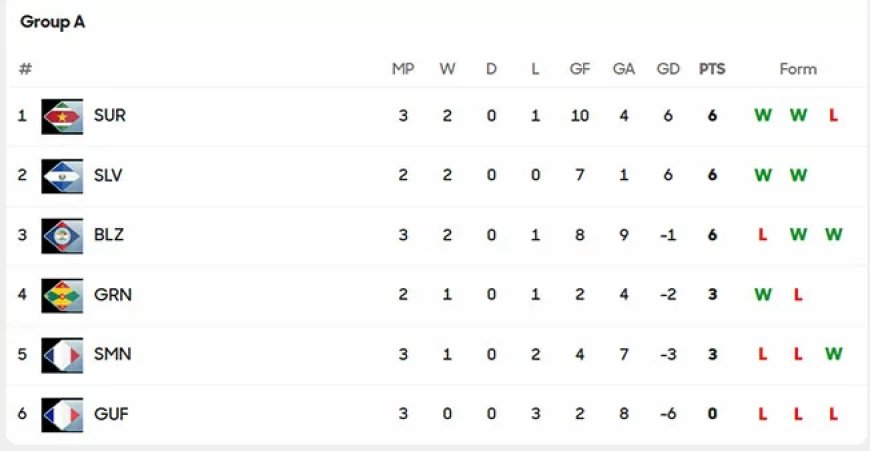Click BLZ's red L form result

763,235
